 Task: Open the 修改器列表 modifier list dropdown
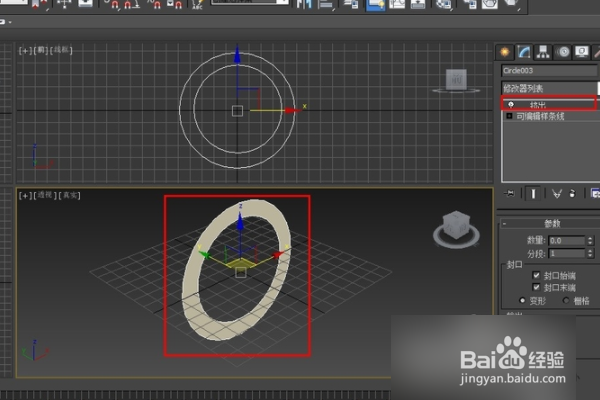click(x=550, y=88)
